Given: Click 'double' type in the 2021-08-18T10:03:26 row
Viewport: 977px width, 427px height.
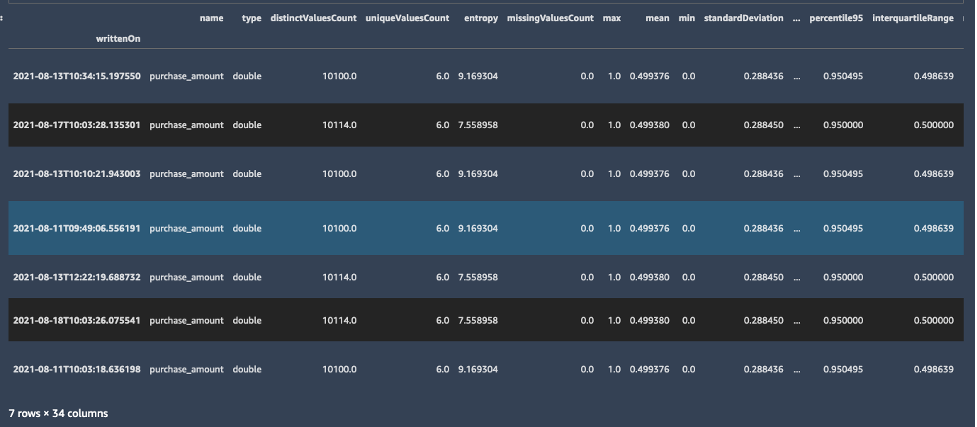Looking at the screenshot, I should (247, 320).
